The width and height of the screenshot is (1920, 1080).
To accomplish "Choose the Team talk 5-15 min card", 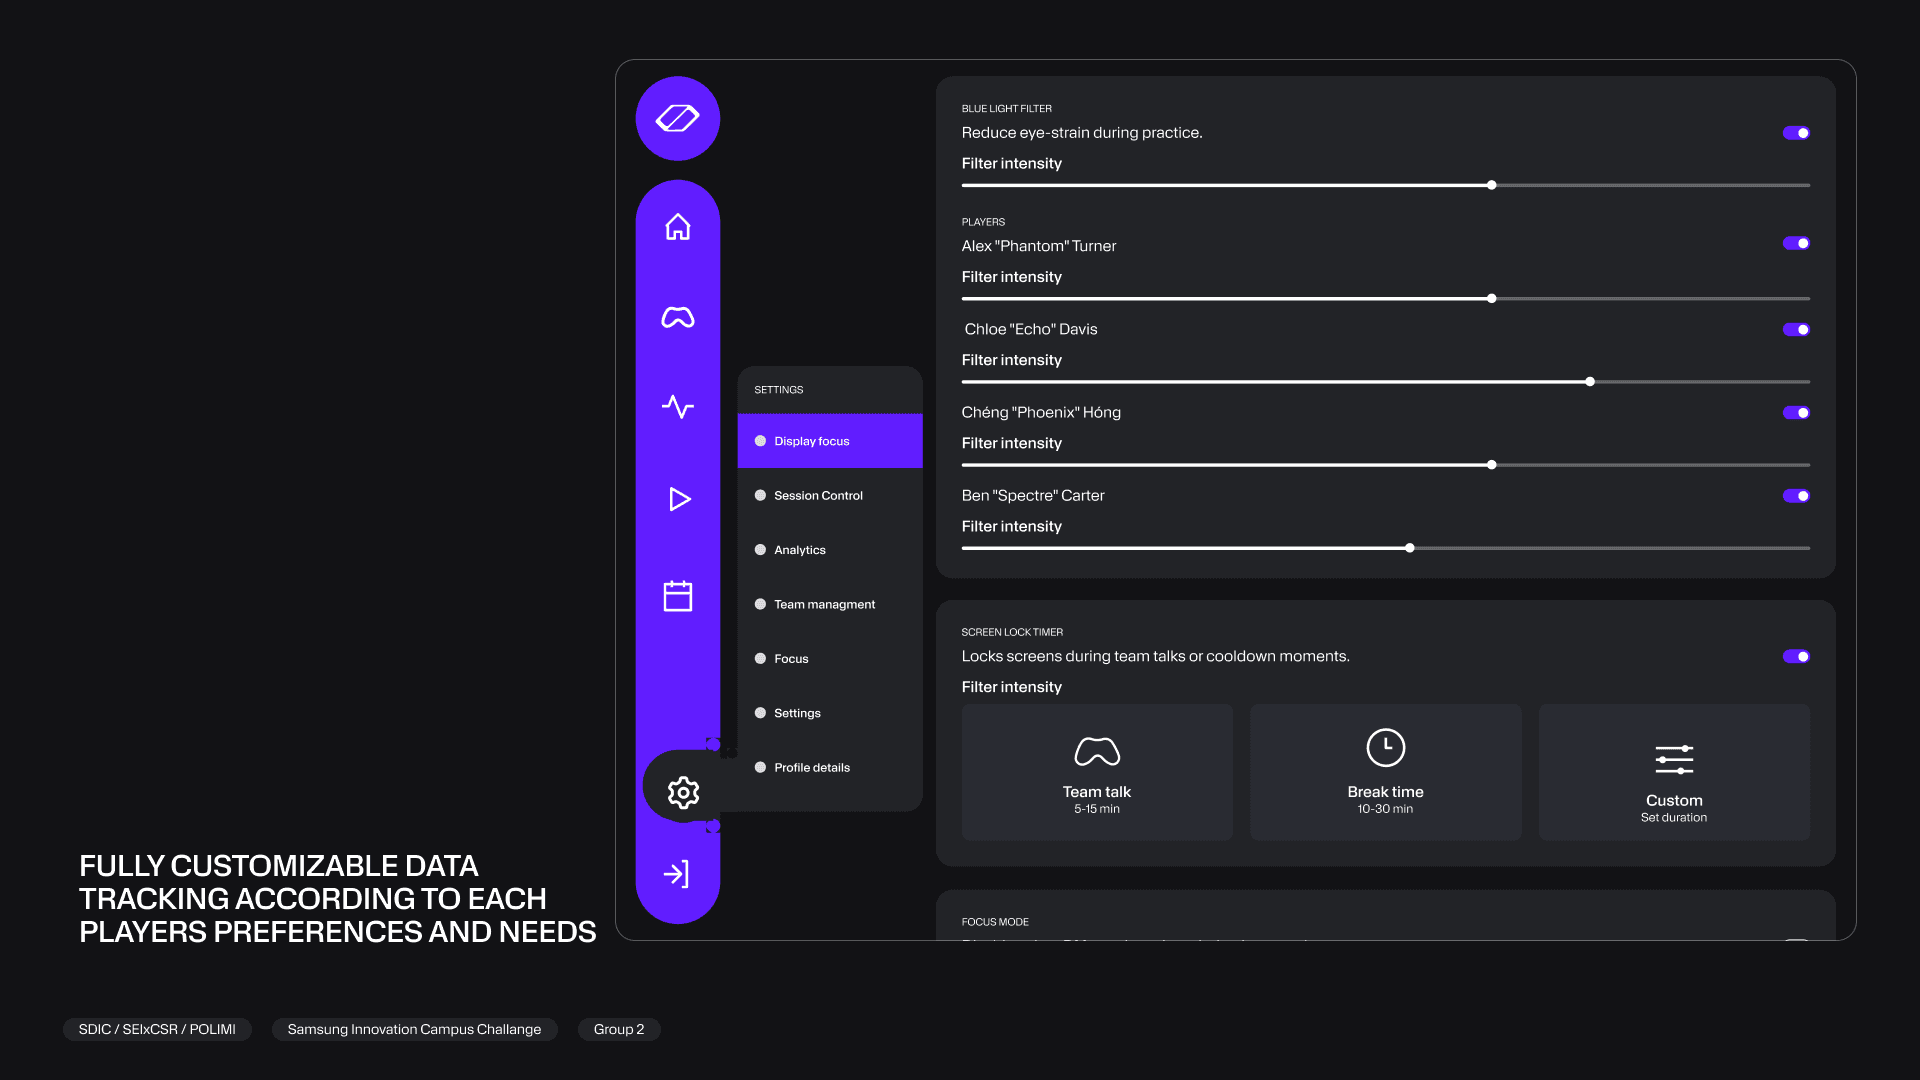I will [x=1097, y=773].
